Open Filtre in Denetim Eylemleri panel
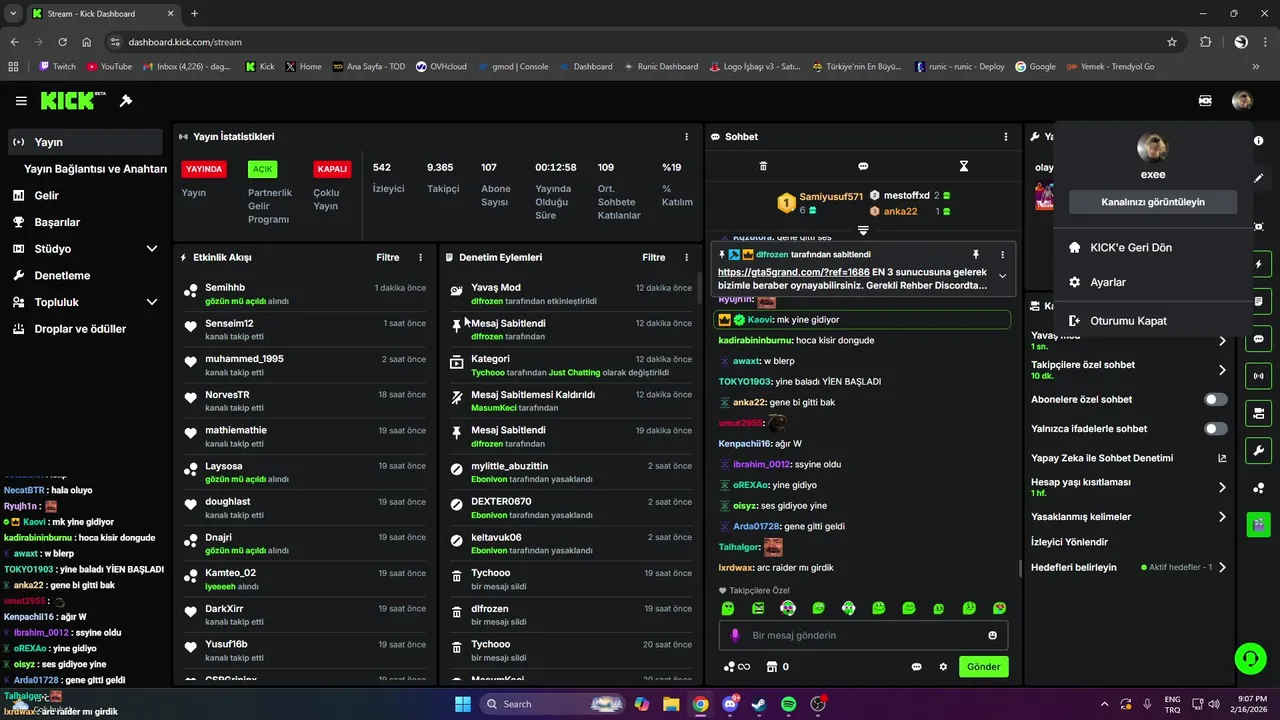The width and height of the screenshot is (1280, 720). point(654,257)
